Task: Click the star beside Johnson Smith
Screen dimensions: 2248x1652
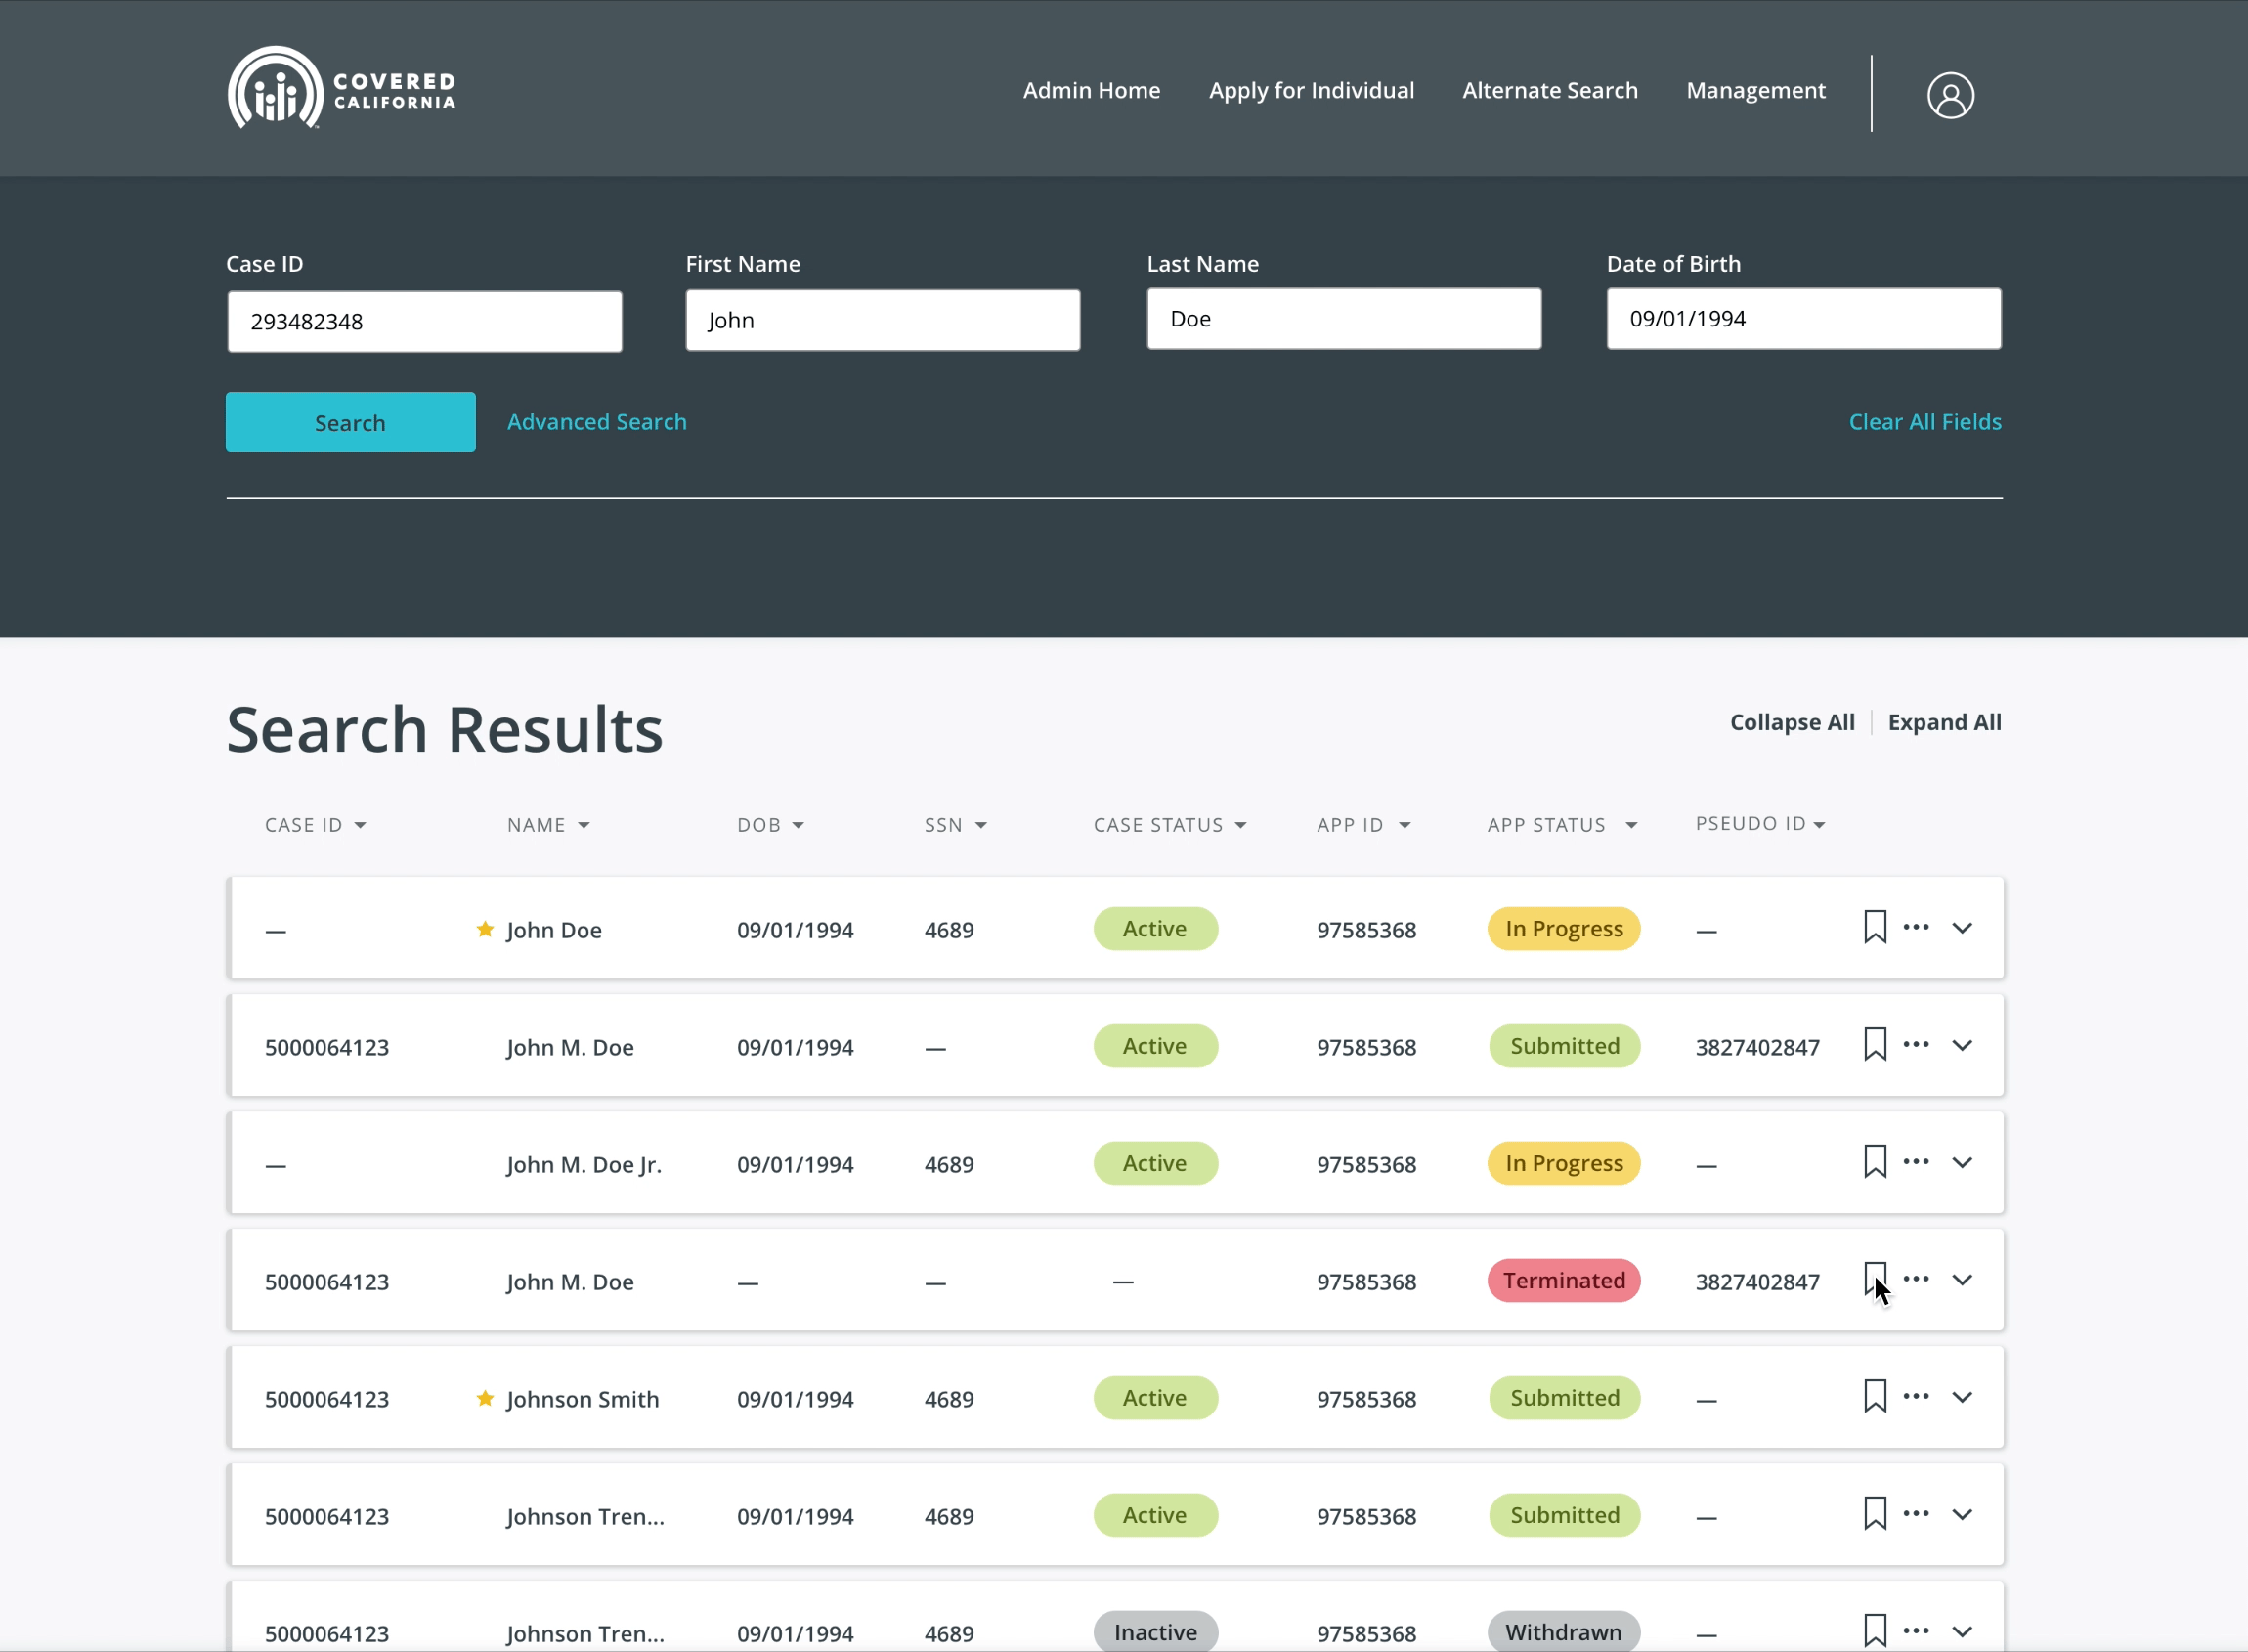Action: (485, 1398)
